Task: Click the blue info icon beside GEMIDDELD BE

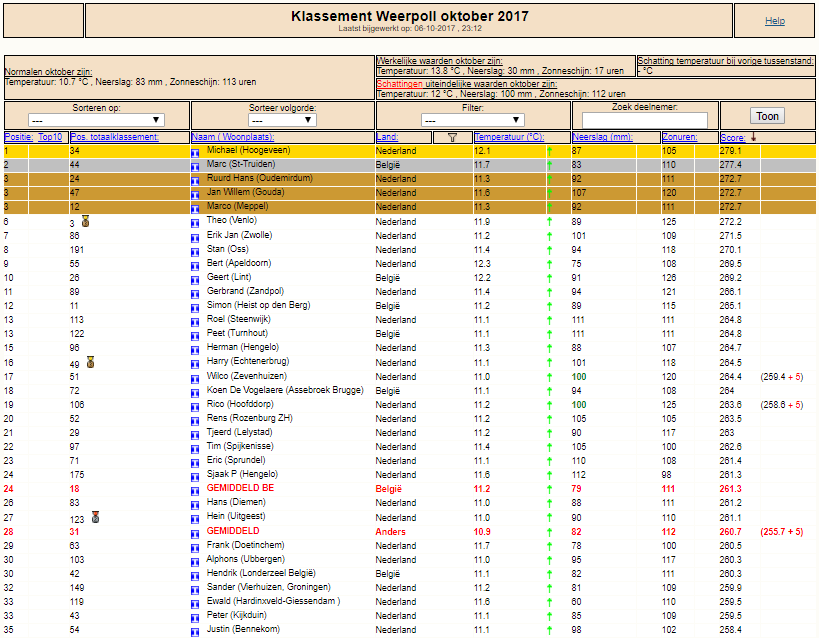Action: point(195,491)
